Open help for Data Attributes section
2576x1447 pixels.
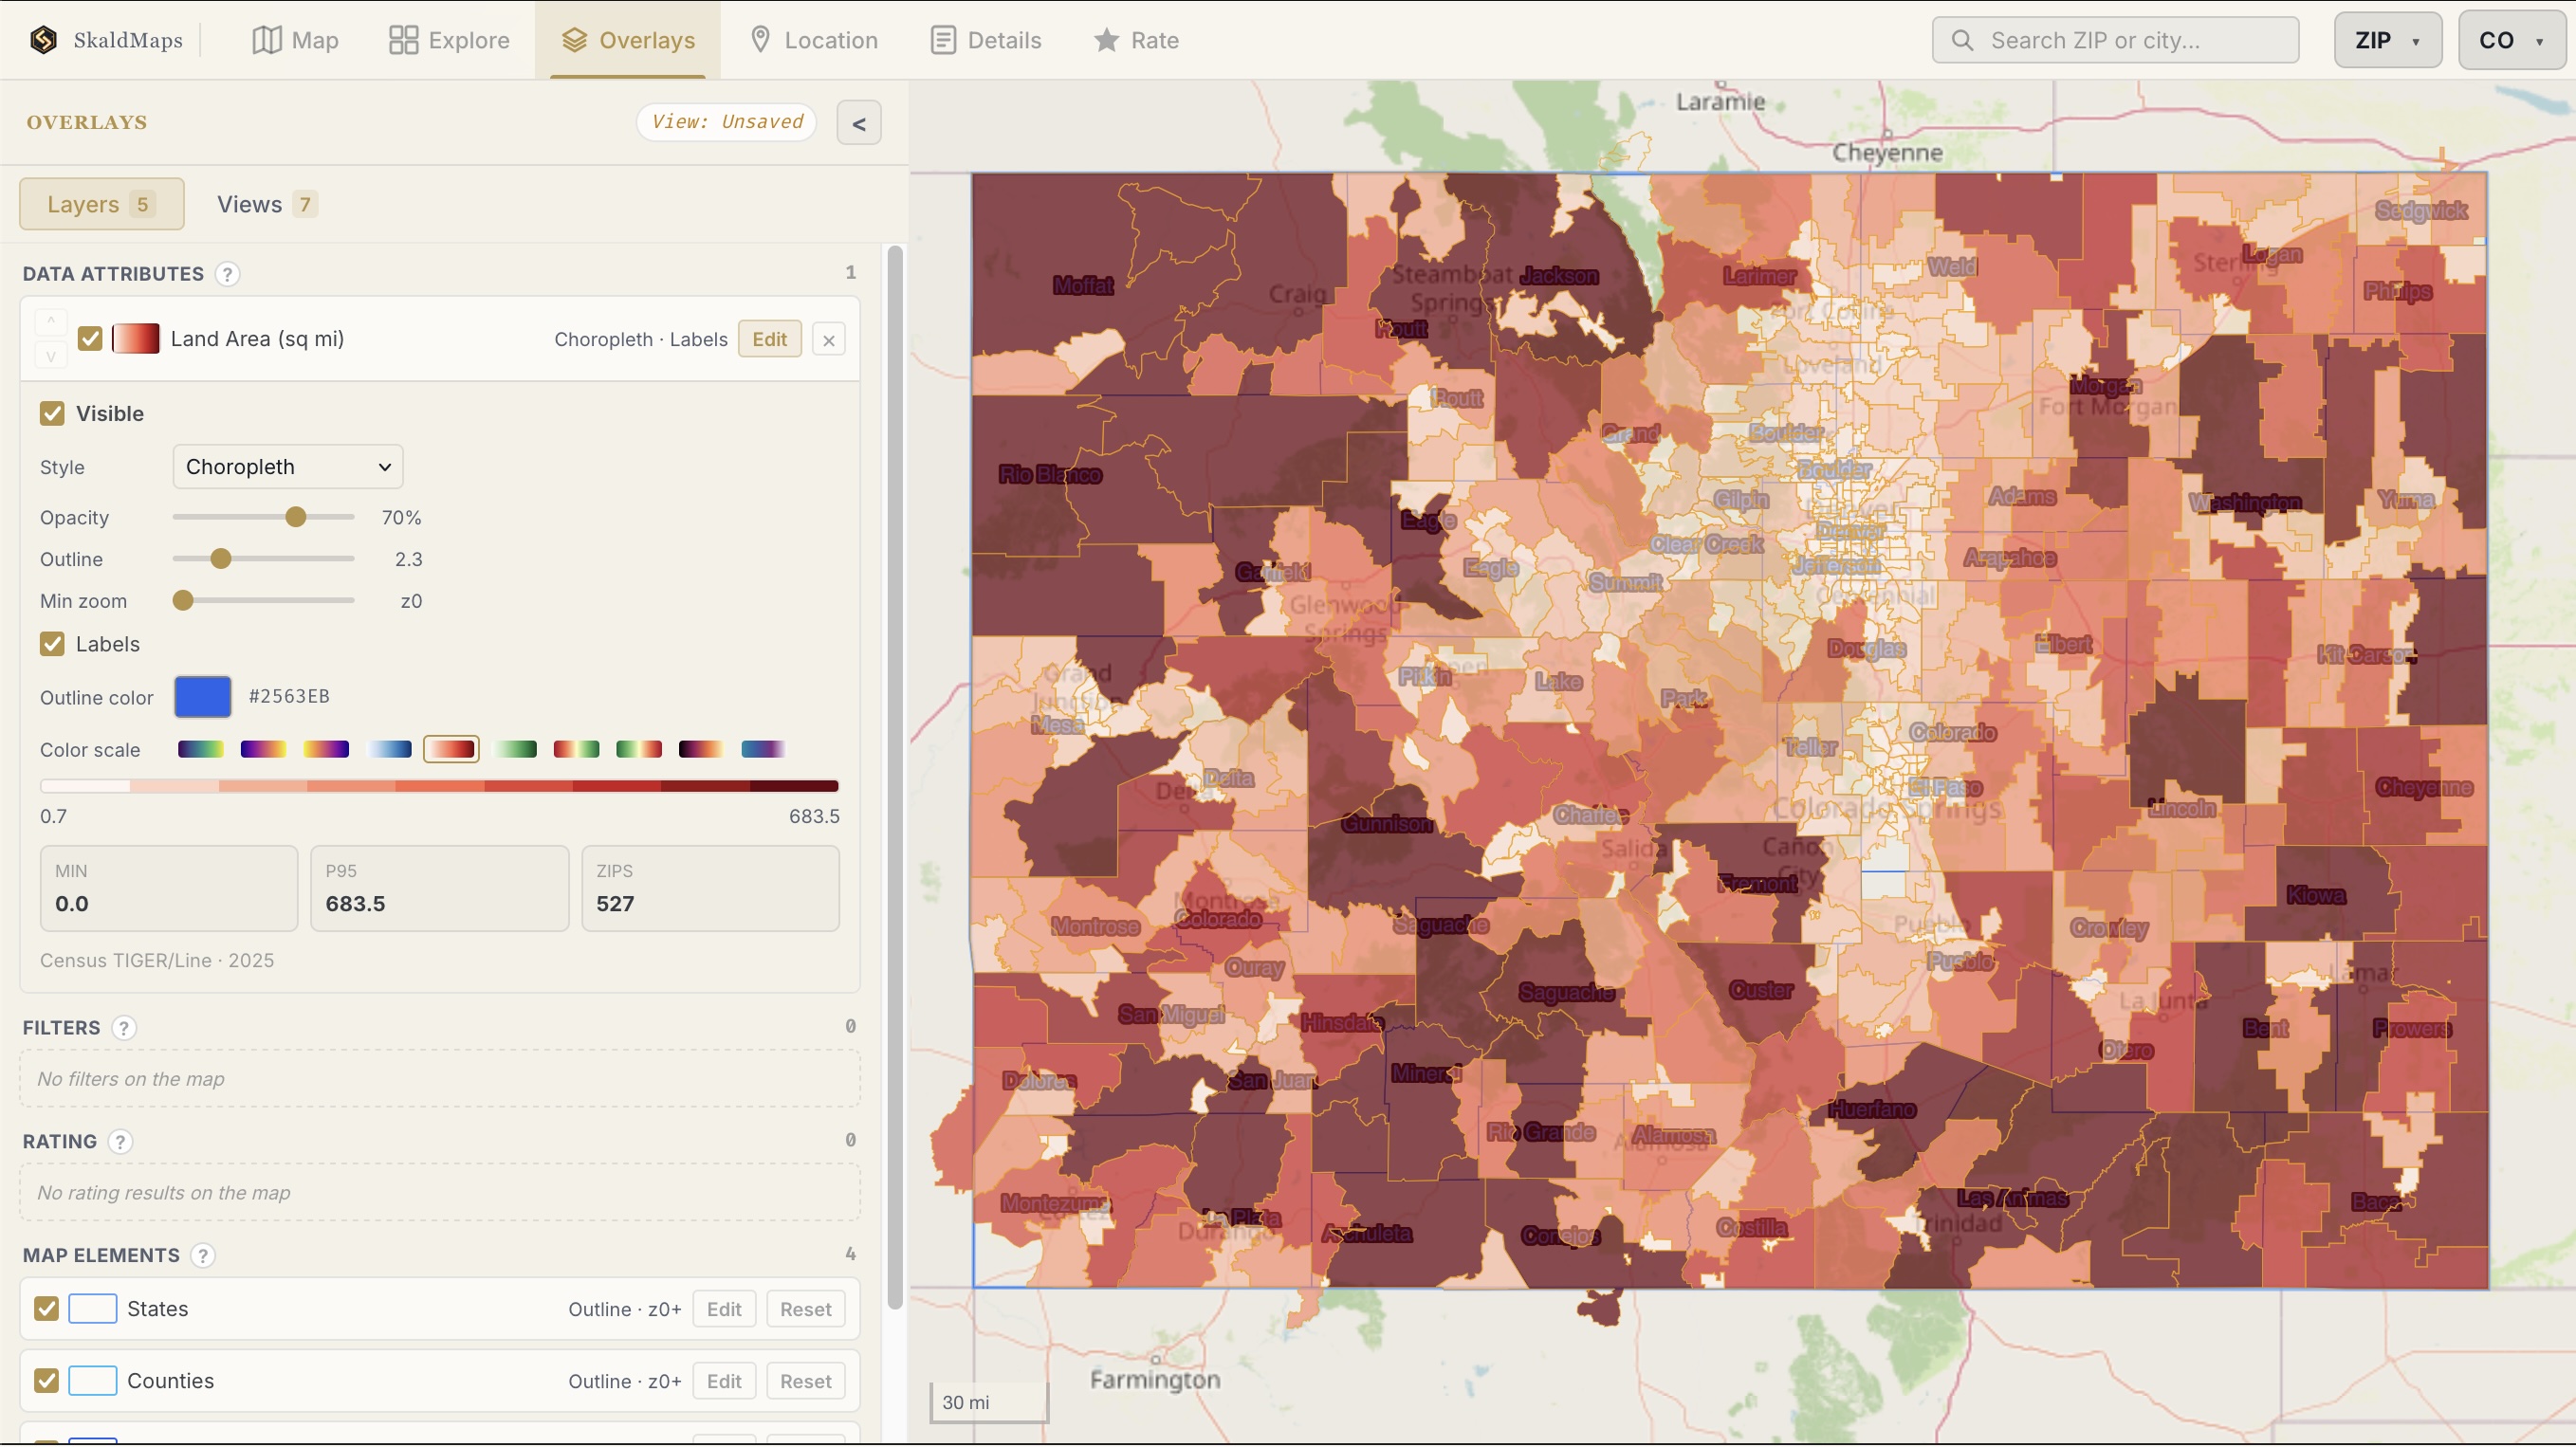[x=227, y=274]
